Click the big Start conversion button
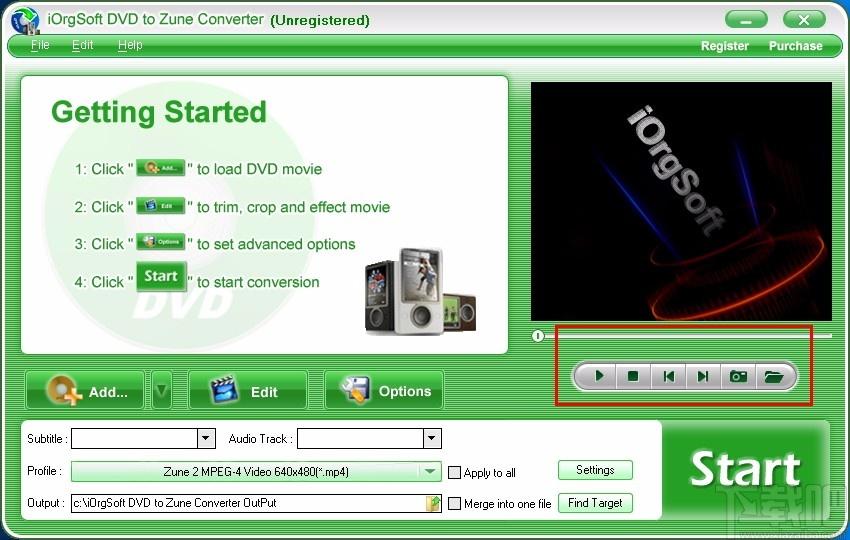The width and height of the screenshot is (850, 540). pos(745,469)
